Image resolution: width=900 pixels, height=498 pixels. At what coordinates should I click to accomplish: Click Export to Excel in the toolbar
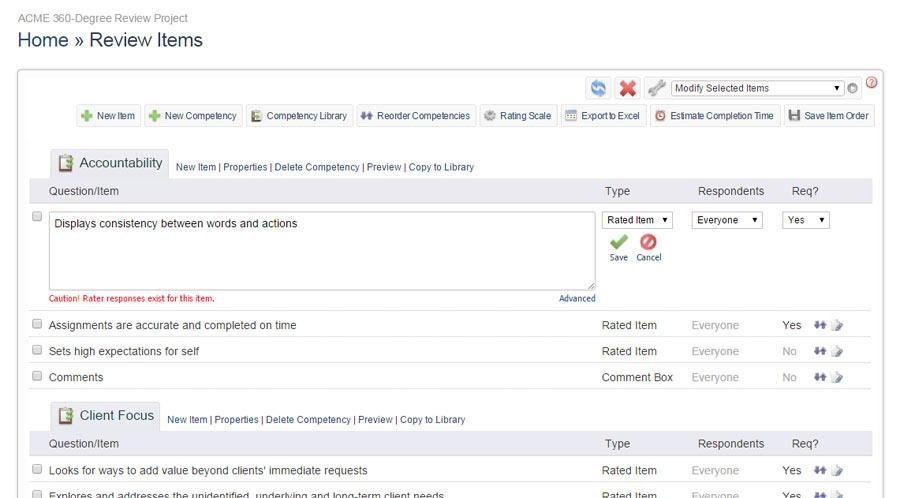click(601, 116)
